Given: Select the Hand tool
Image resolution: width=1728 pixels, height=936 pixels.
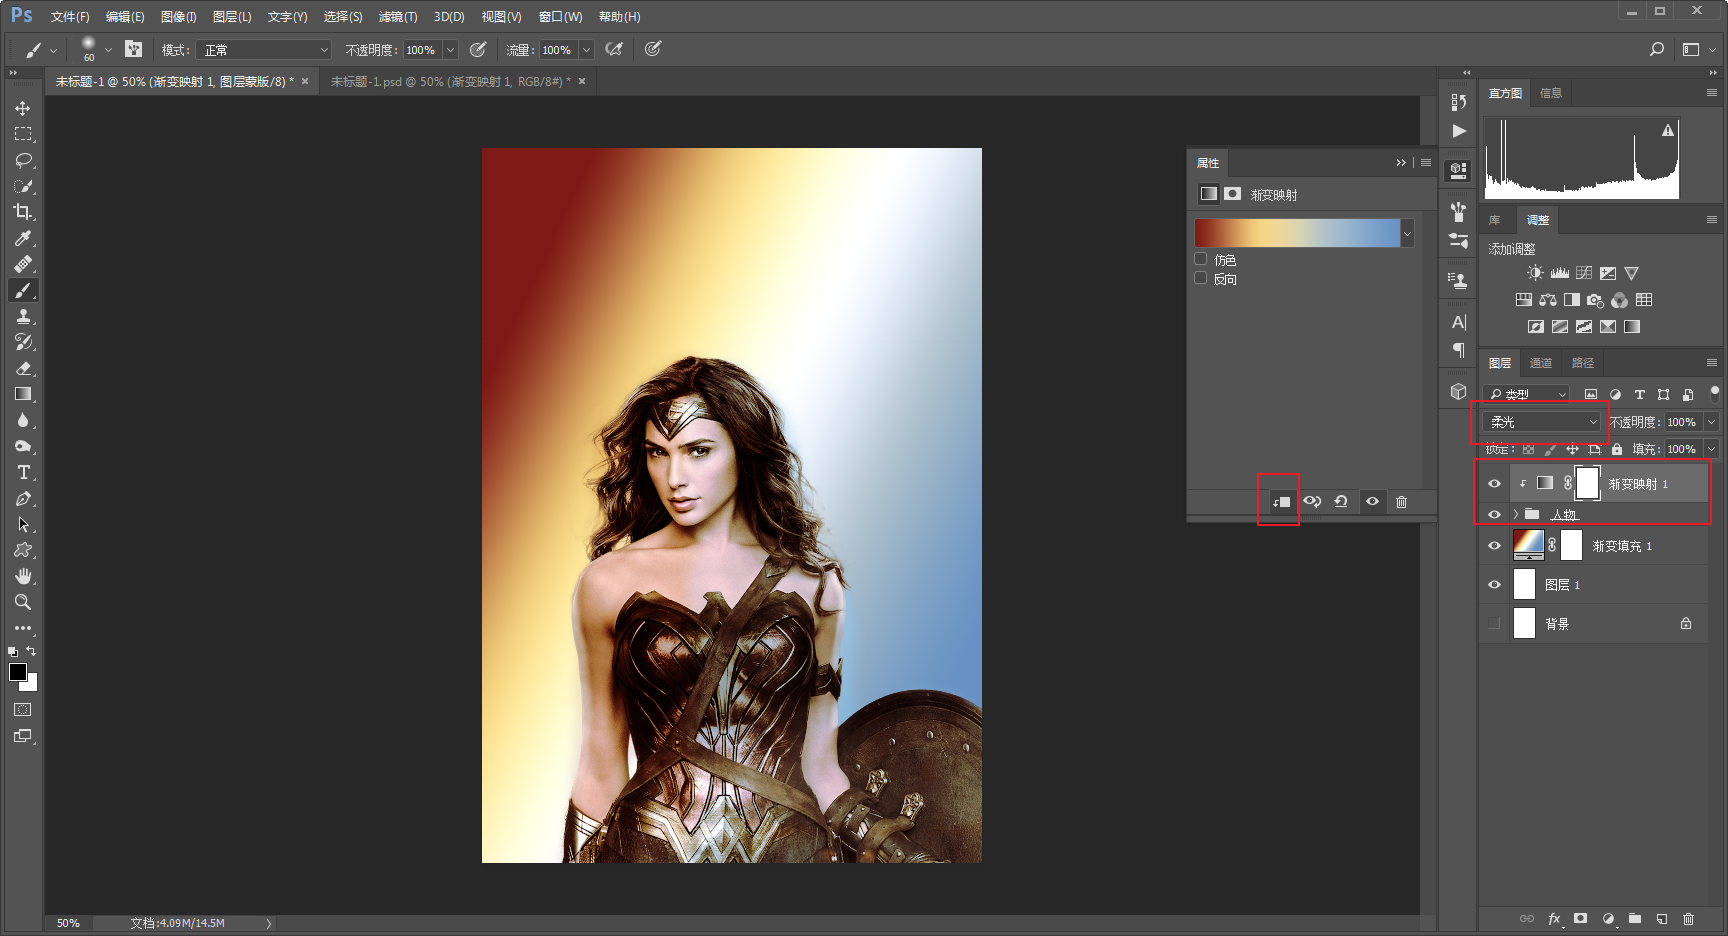Looking at the screenshot, I should (x=23, y=576).
